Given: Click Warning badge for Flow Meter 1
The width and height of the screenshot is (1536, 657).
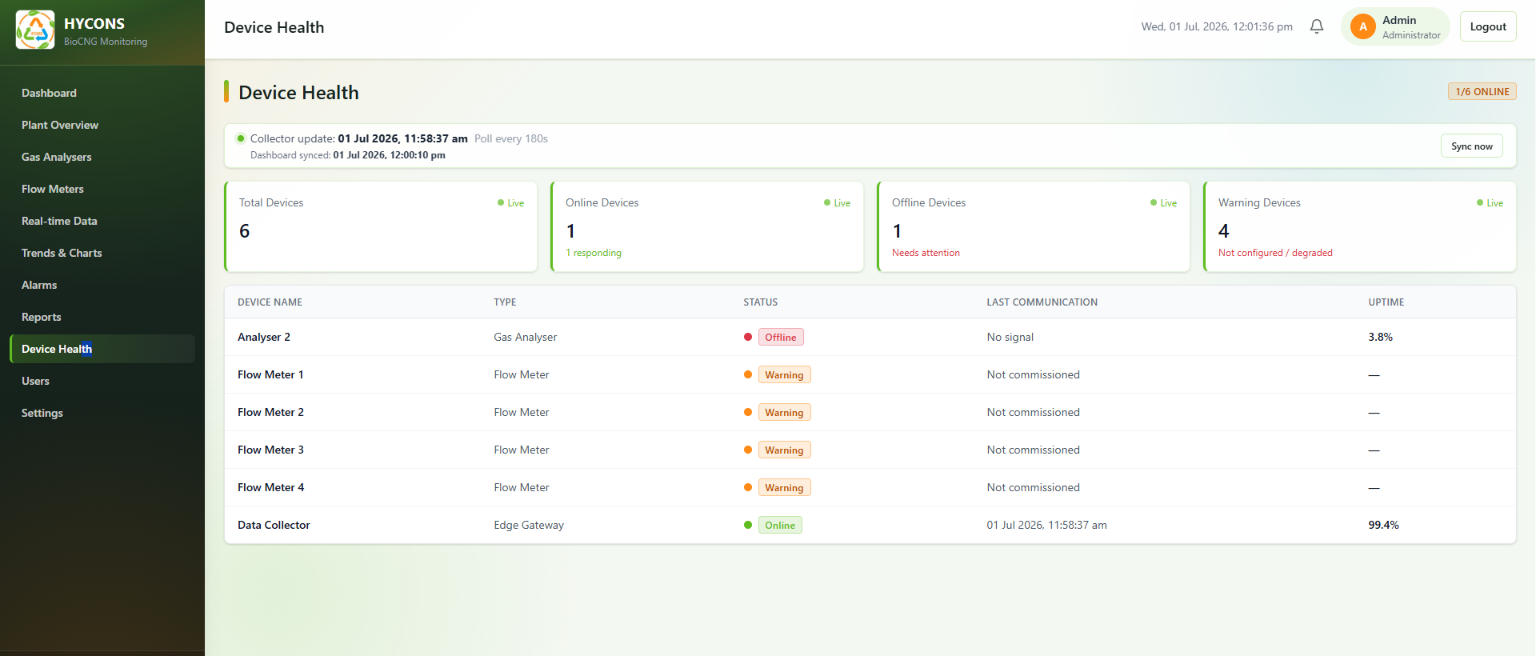Looking at the screenshot, I should 784,375.
